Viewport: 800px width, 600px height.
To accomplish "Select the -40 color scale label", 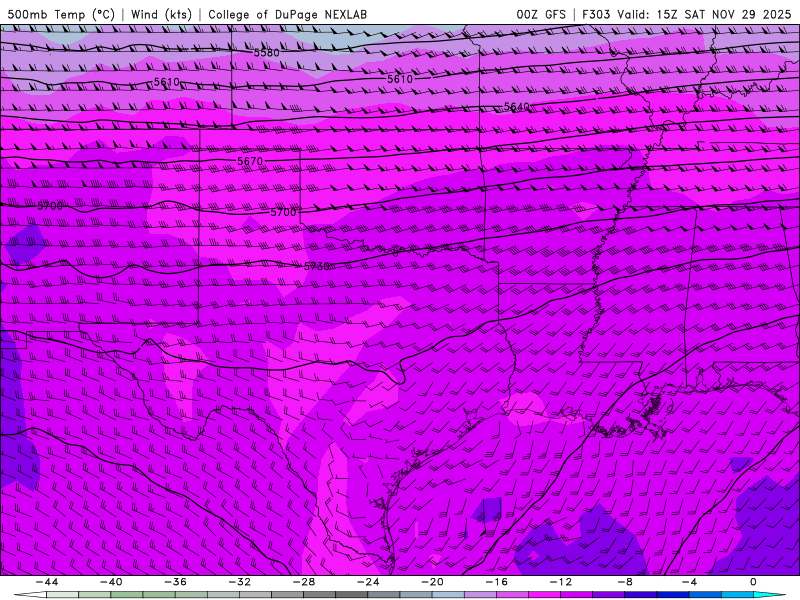I will tap(111, 582).
